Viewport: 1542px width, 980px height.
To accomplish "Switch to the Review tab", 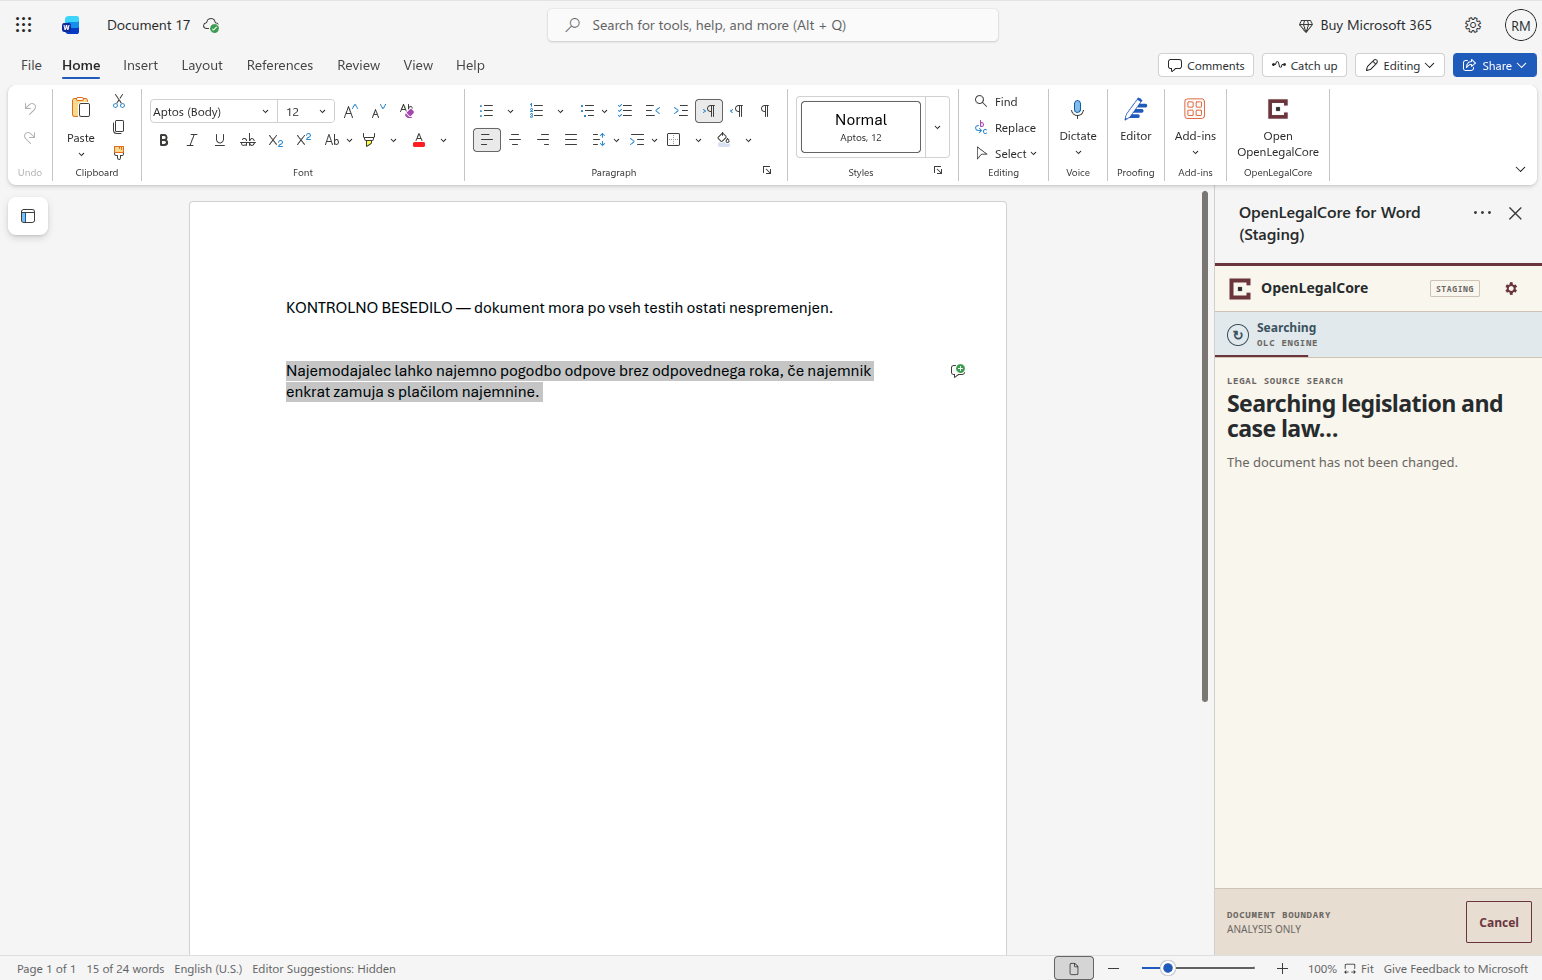I will pyautogui.click(x=358, y=65).
